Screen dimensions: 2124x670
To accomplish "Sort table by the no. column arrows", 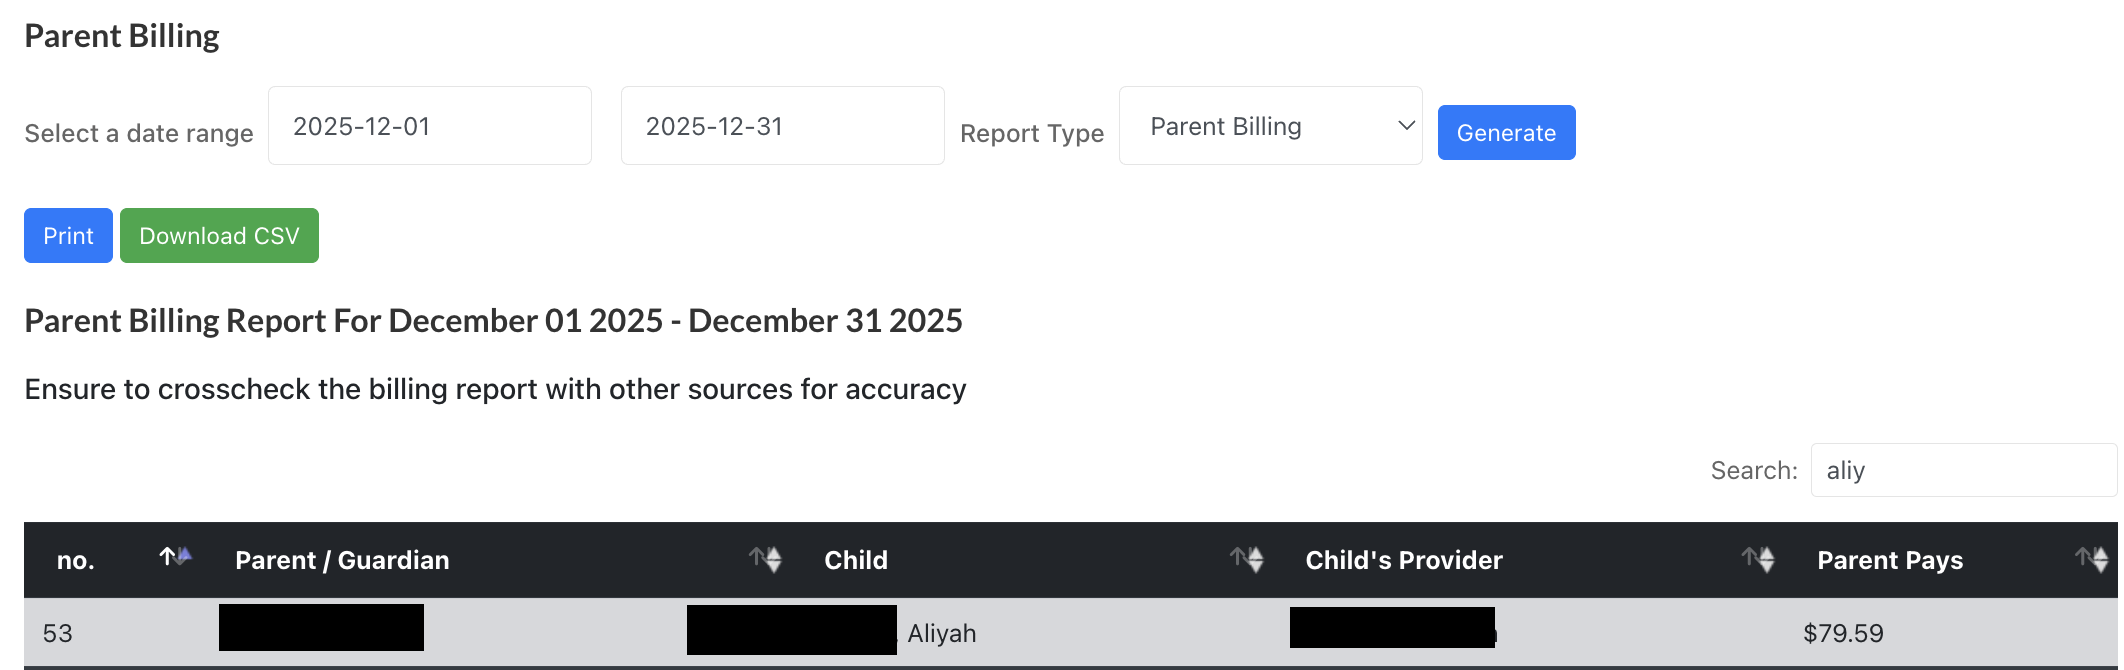I will coord(175,558).
